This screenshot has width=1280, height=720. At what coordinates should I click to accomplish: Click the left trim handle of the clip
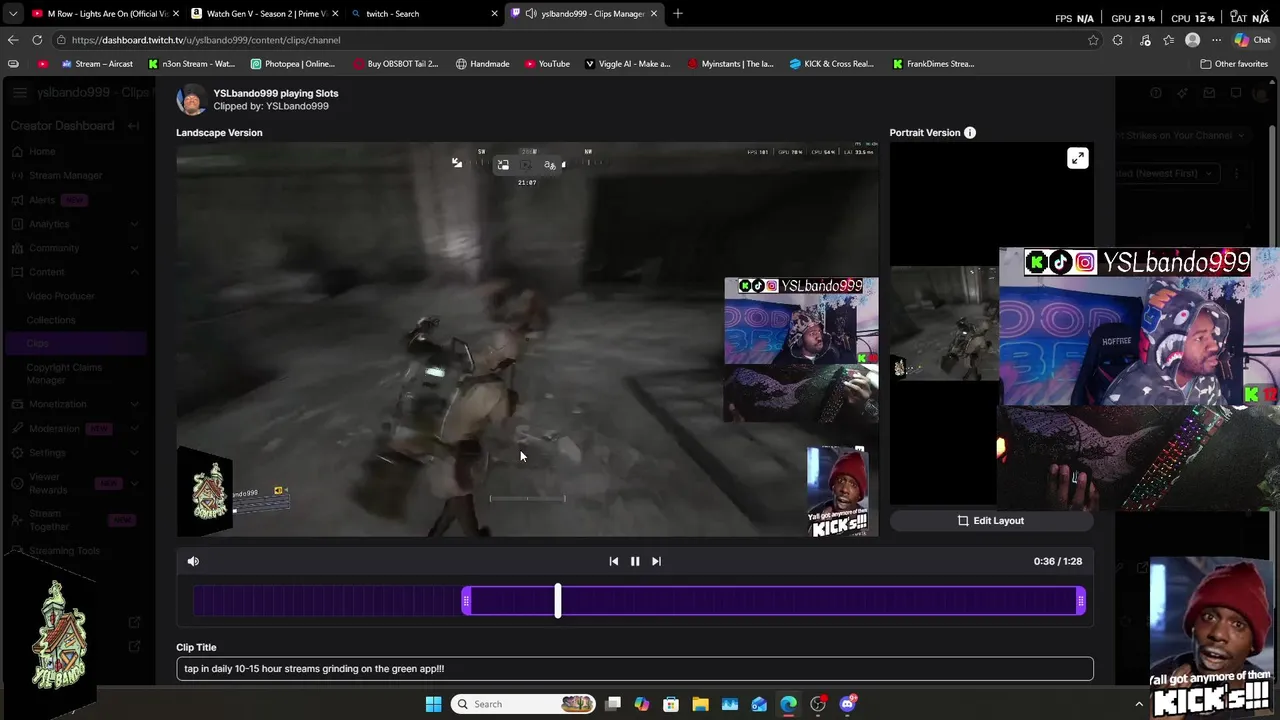point(466,600)
